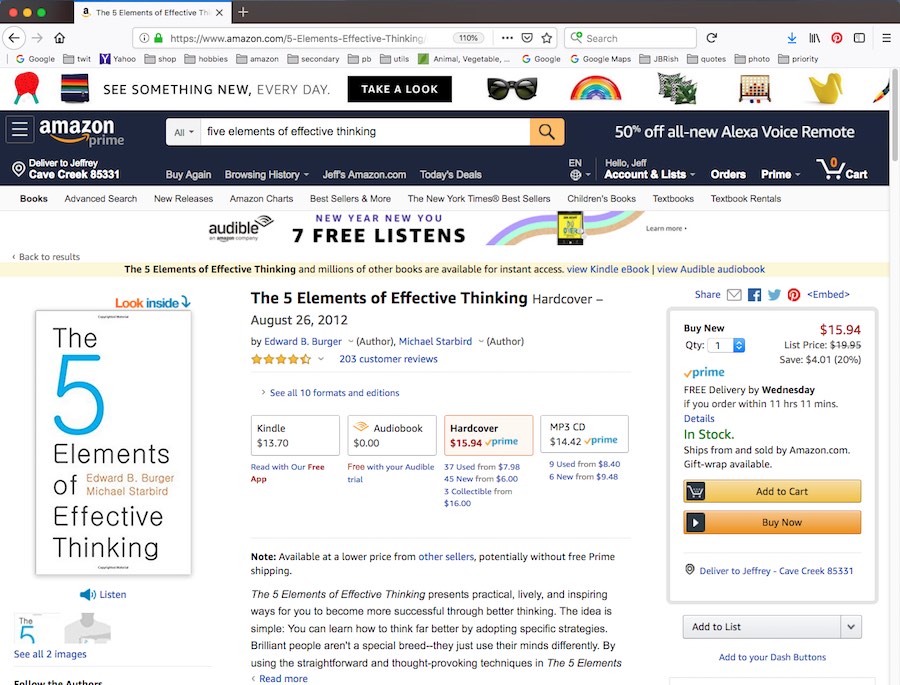900x685 pixels.
Task: Click the browser reload icon
Action: pyautogui.click(x=711, y=38)
